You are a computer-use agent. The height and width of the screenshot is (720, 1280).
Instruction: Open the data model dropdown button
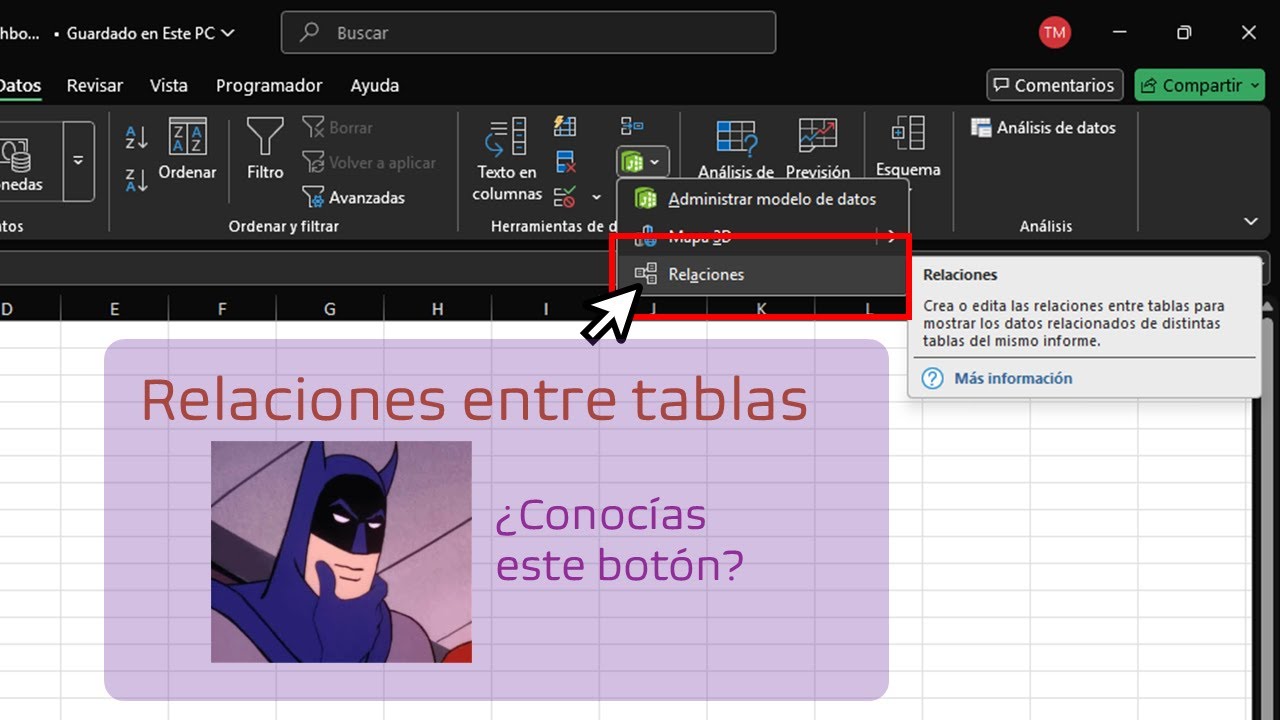tap(642, 161)
